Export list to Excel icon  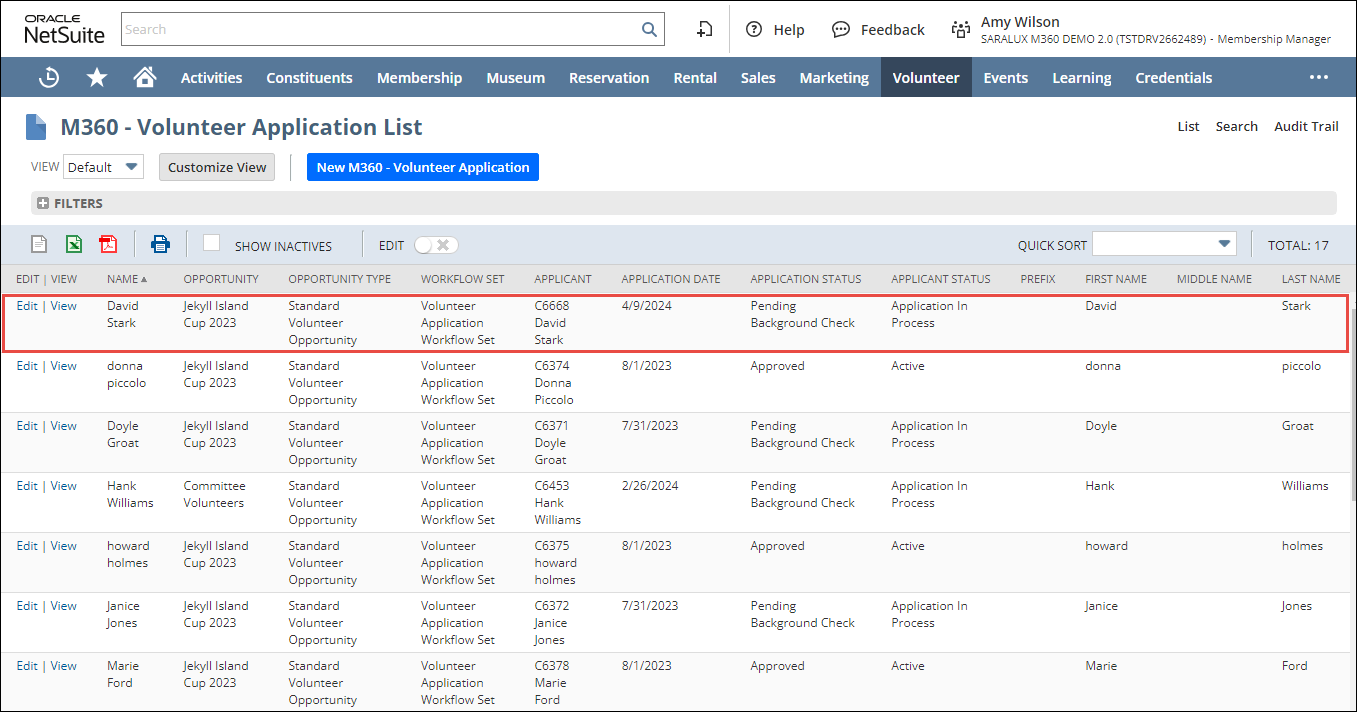click(x=74, y=244)
